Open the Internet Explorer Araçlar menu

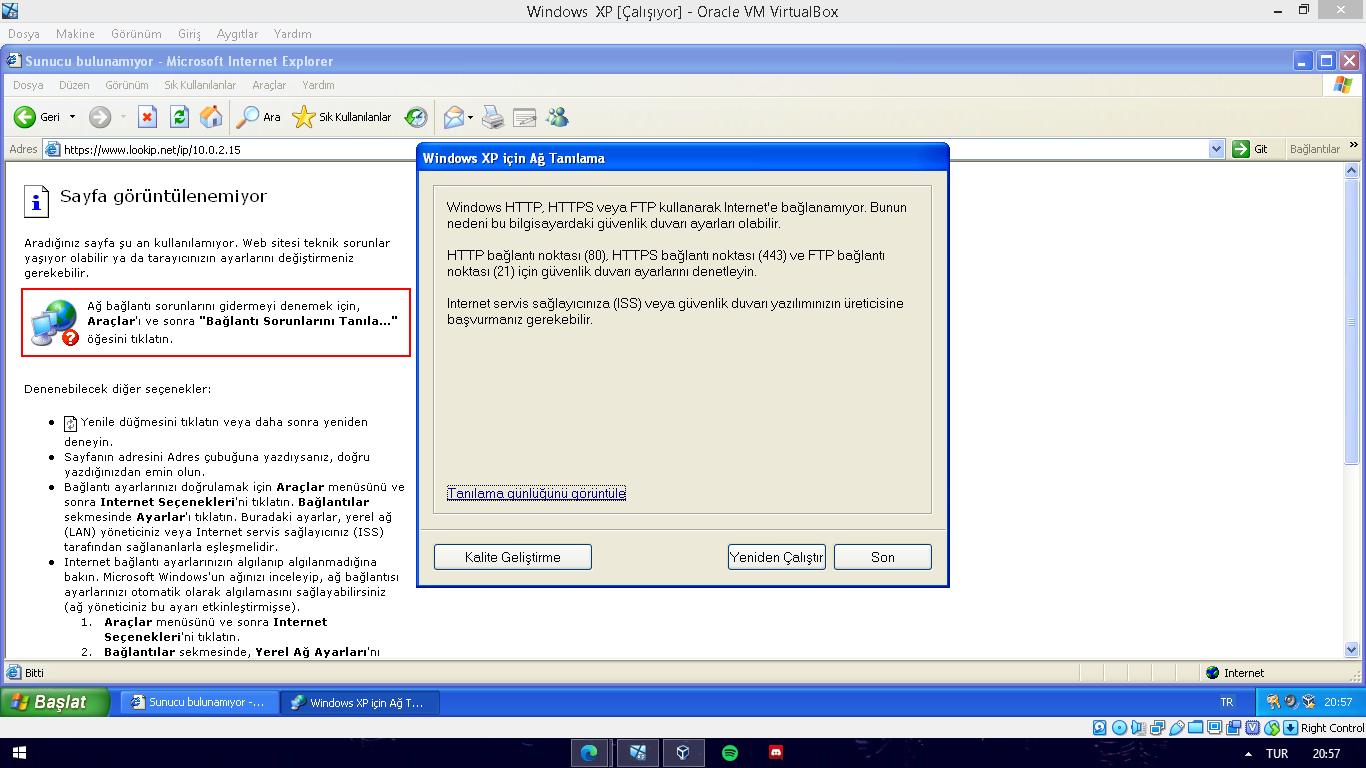pos(269,85)
